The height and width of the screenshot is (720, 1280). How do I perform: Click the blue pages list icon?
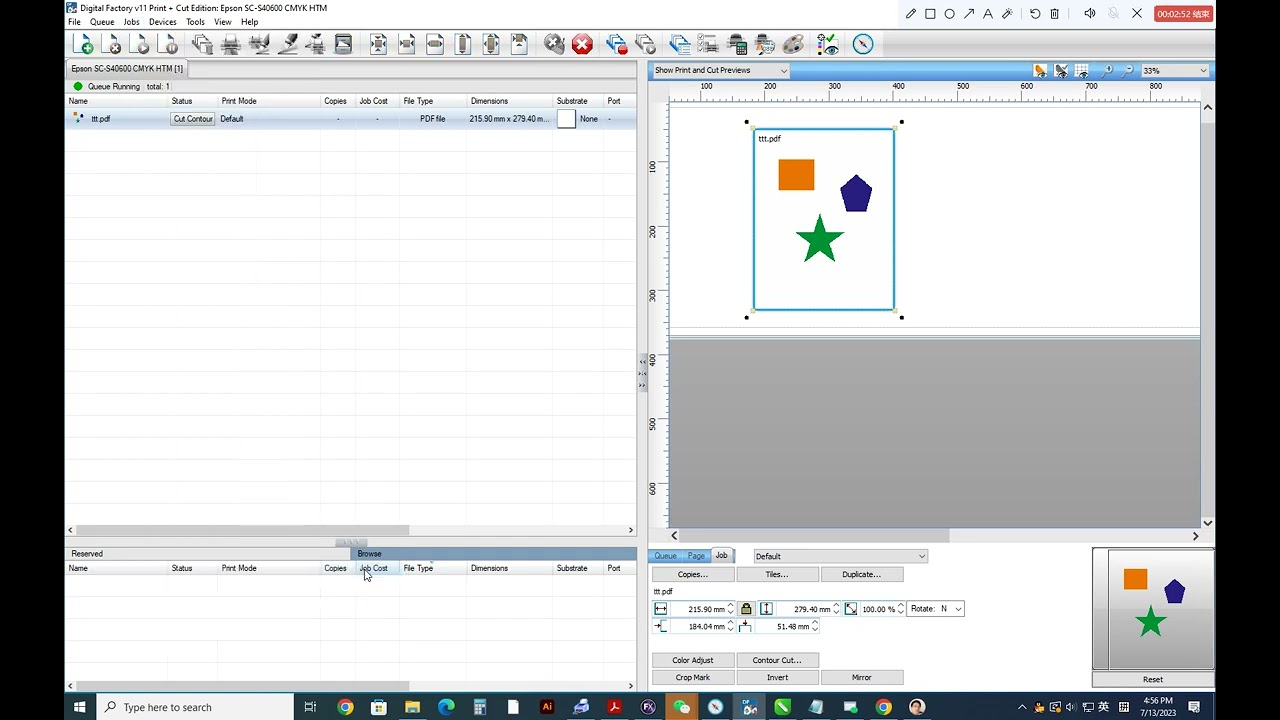(x=680, y=44)
